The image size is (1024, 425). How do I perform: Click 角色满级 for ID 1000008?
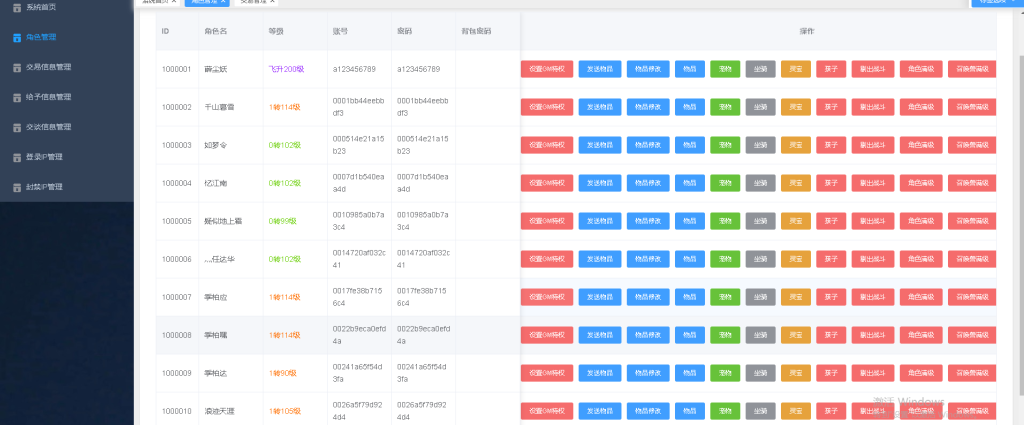tap(920, 335)
